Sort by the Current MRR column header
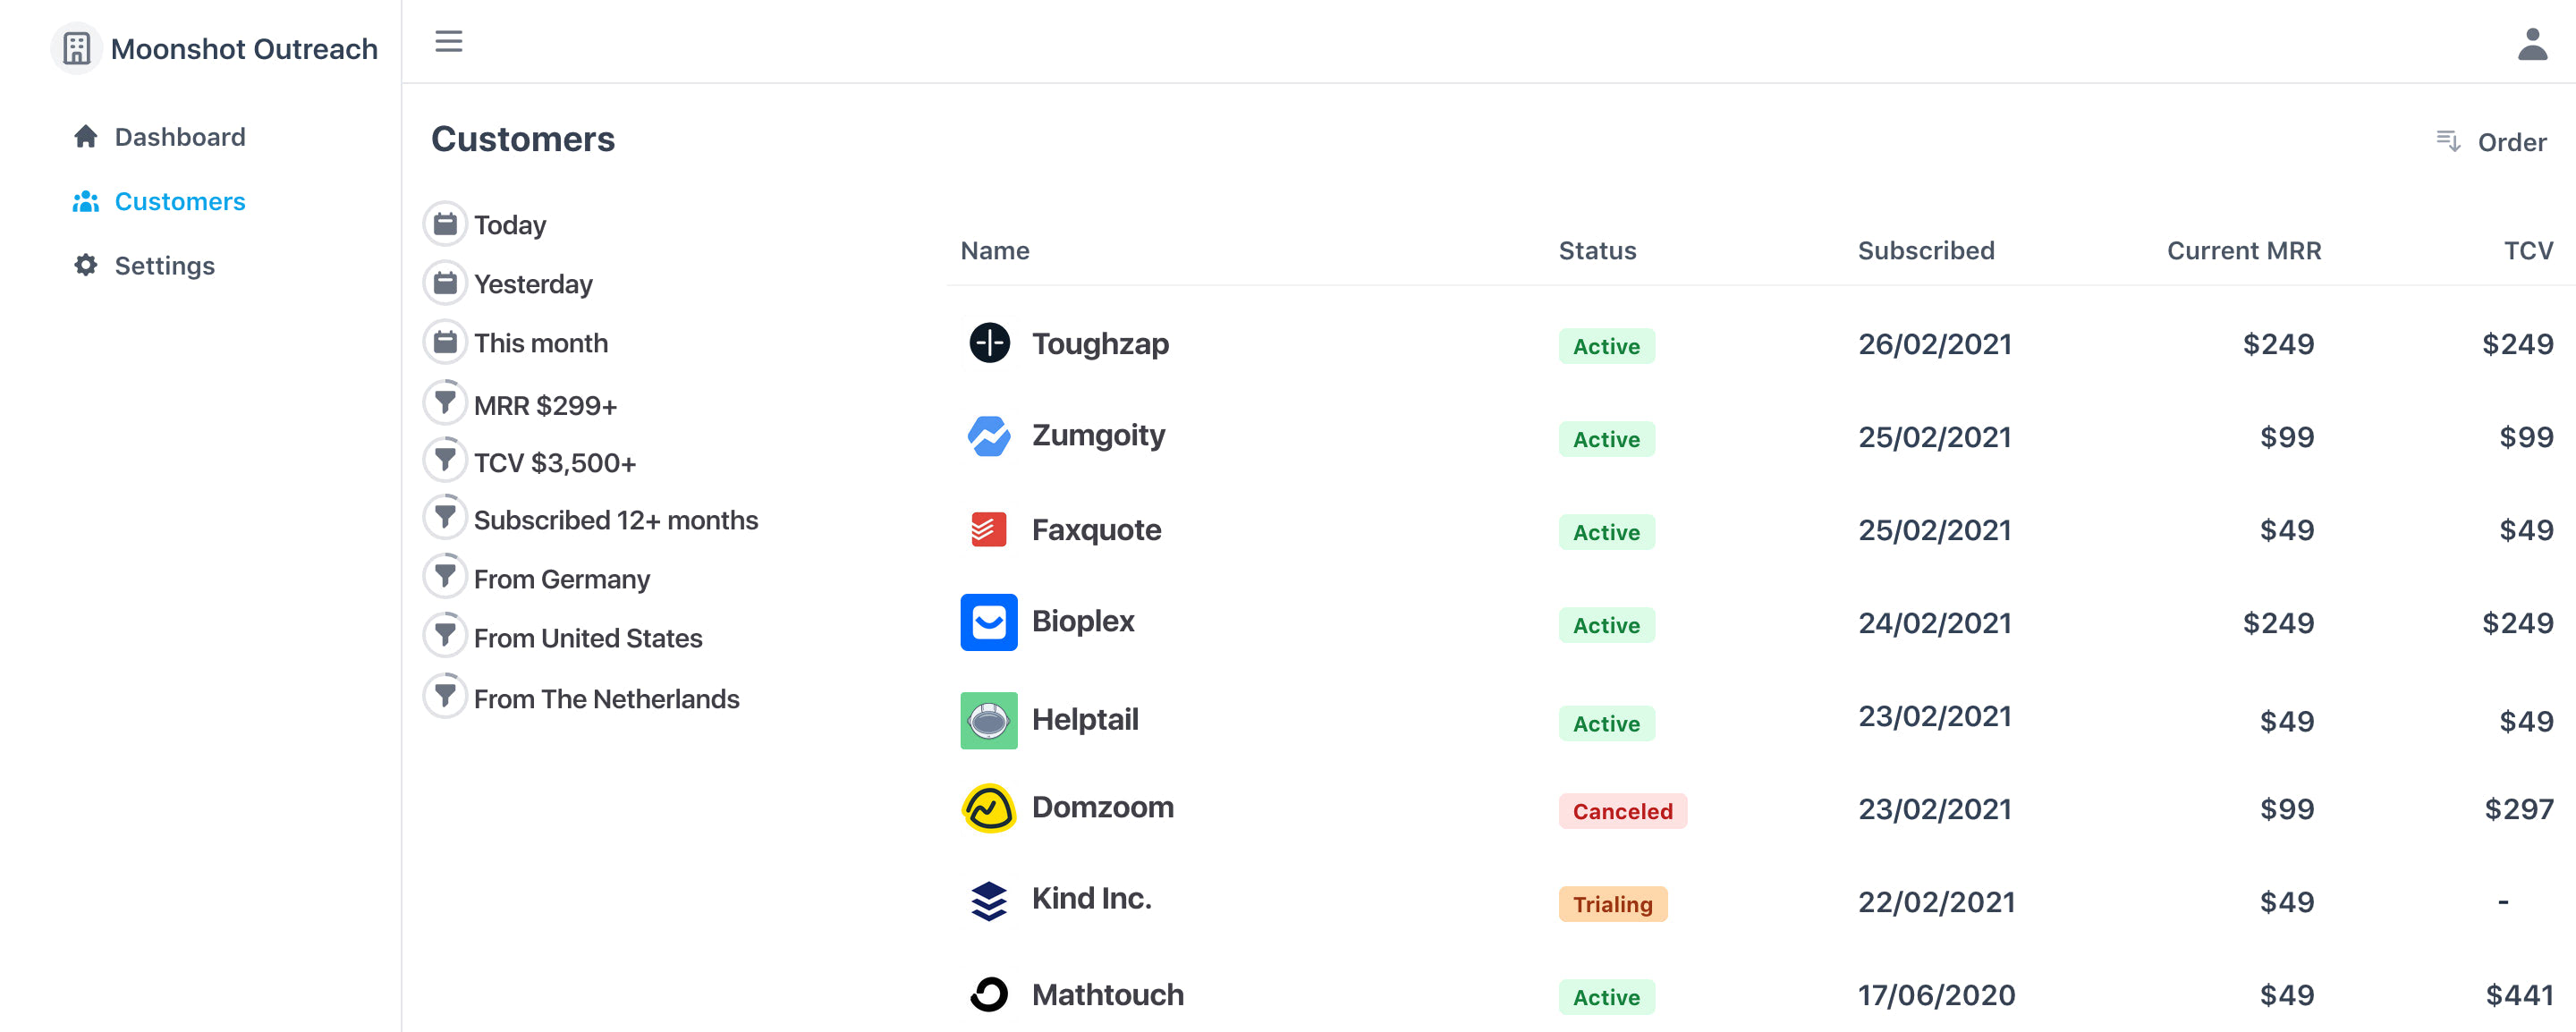Screen dimensions: 2576x1032 point(2243,250)
